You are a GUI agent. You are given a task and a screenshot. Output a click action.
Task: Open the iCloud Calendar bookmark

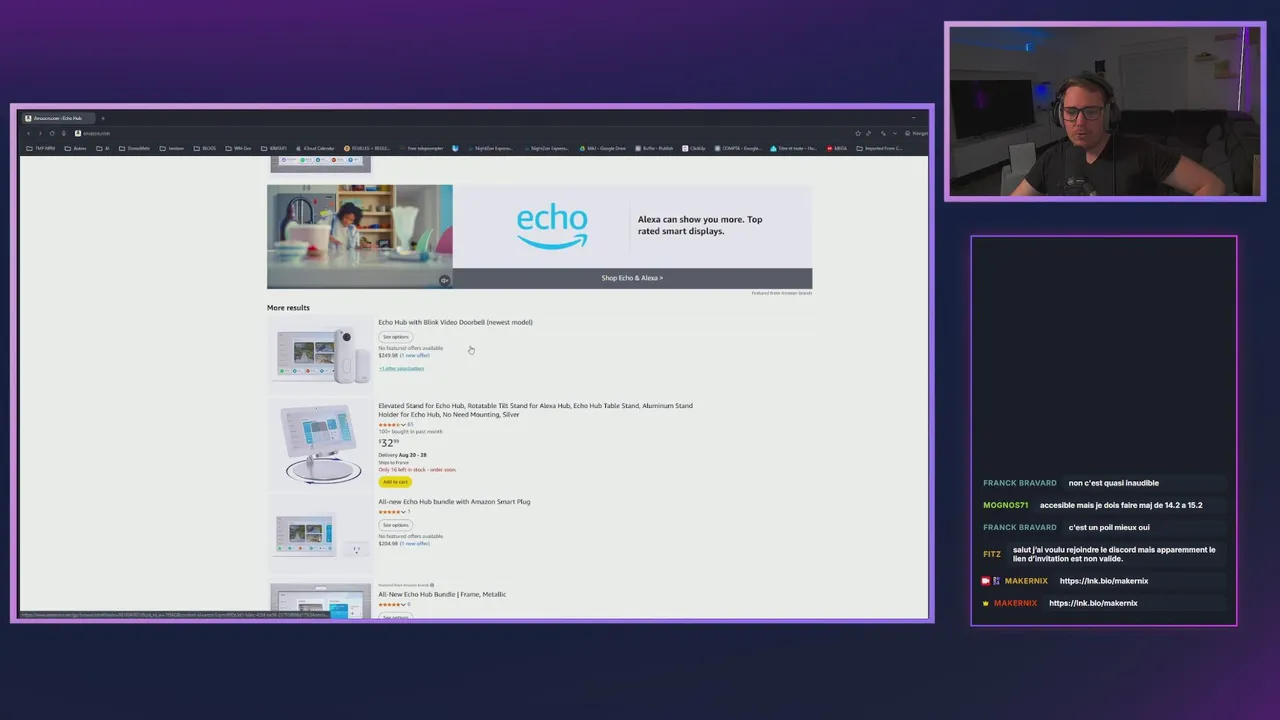click(315, 148)
